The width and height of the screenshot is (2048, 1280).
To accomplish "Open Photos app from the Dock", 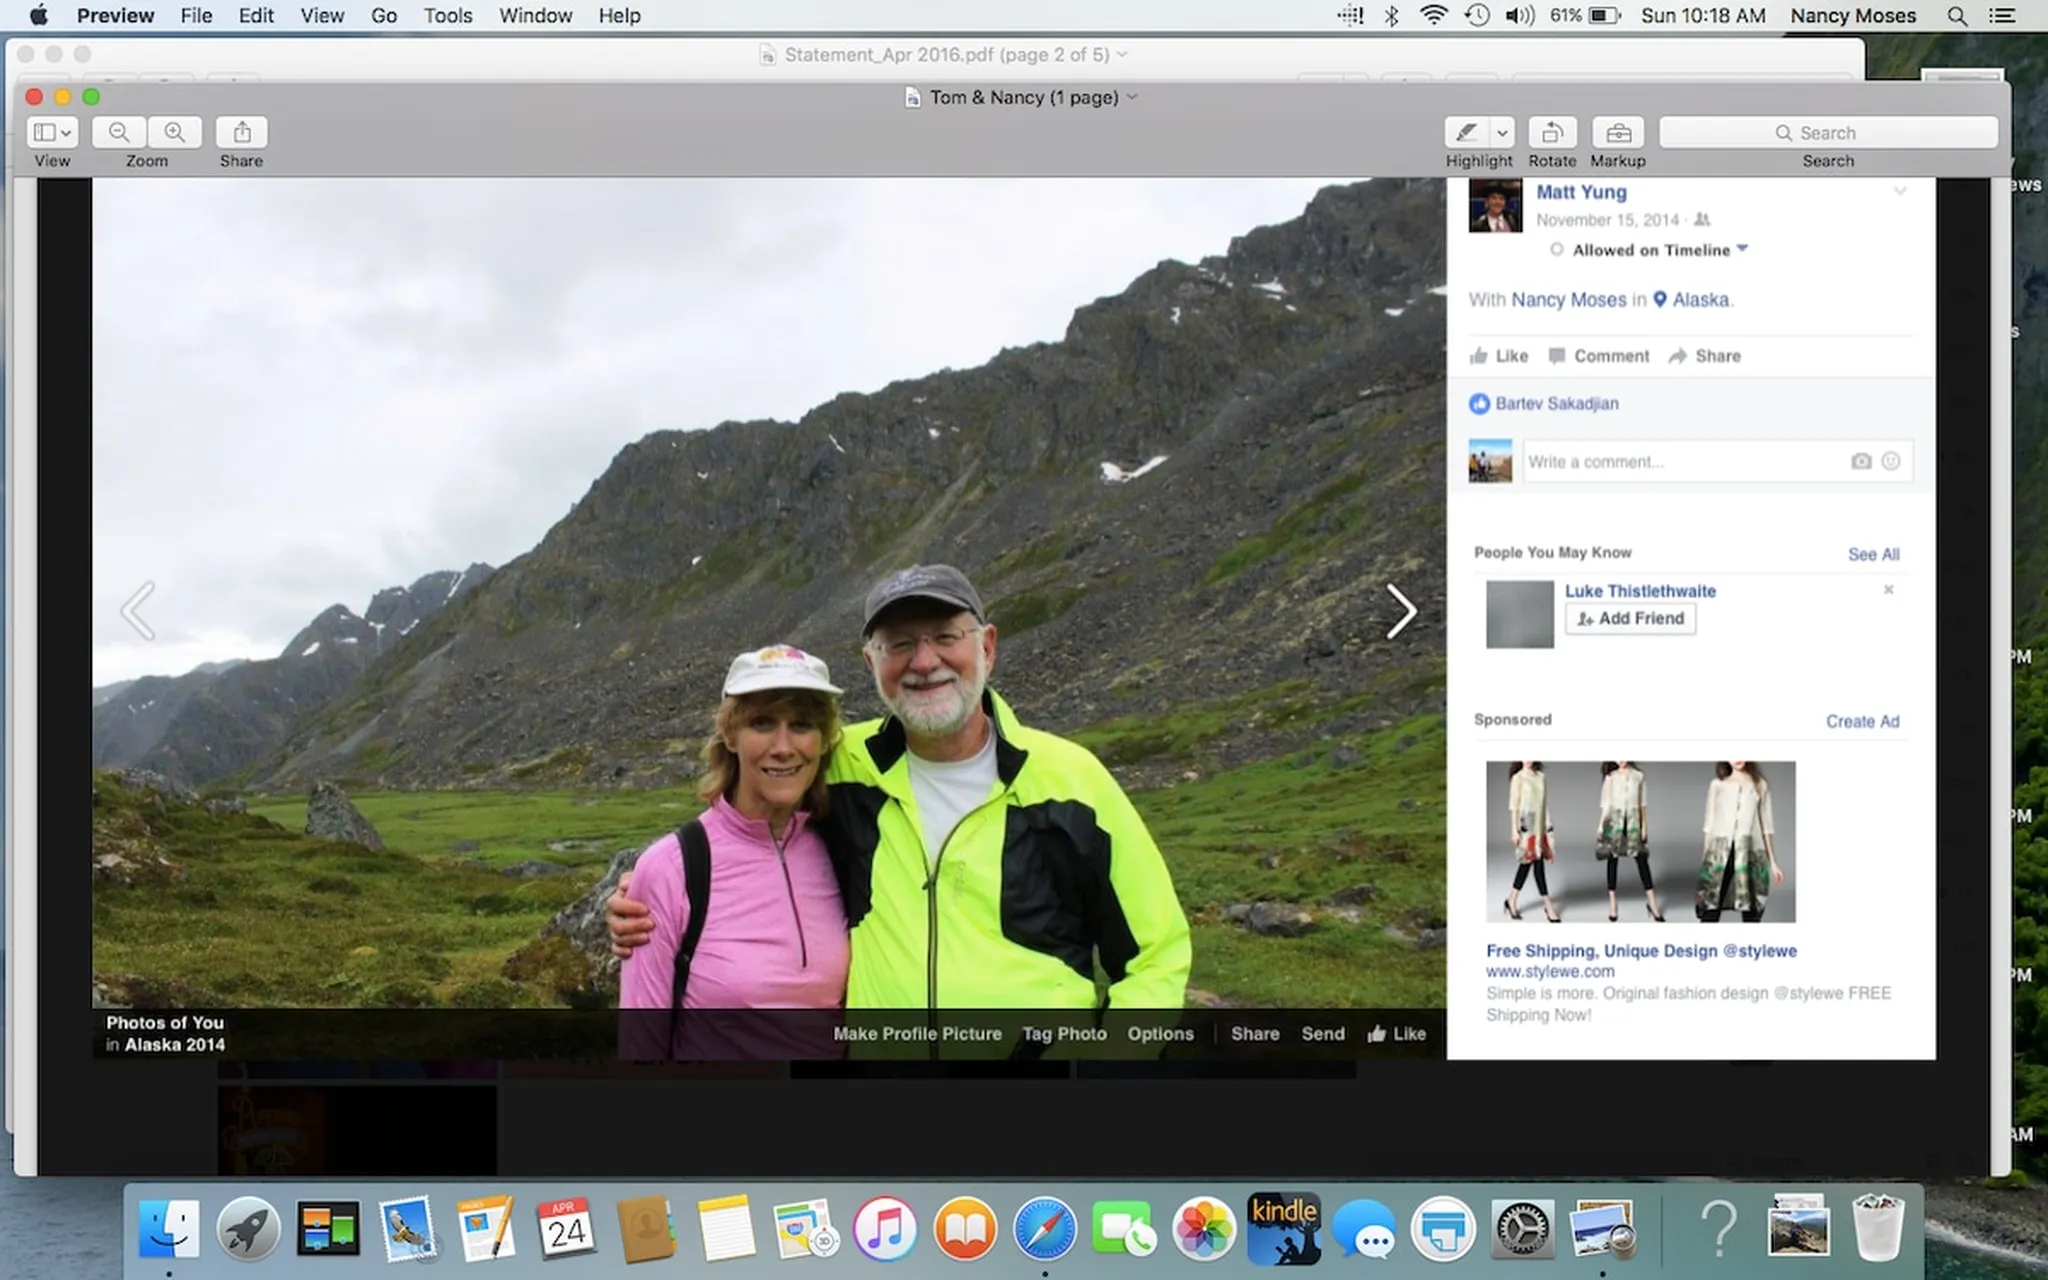I will click(x=1204, y=1228).
